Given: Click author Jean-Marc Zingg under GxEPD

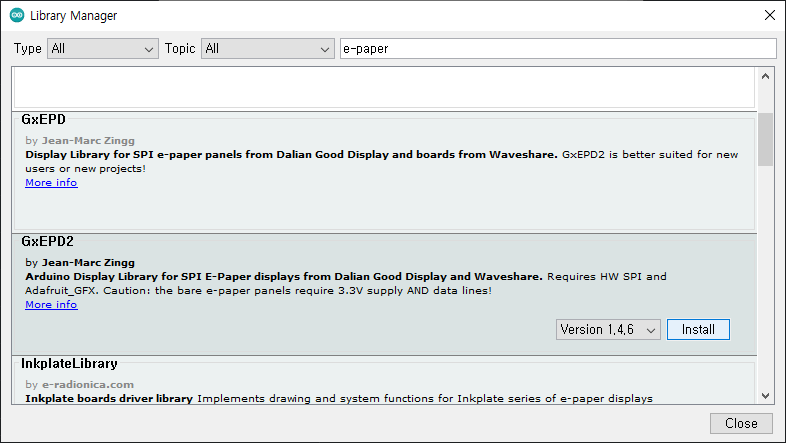Looking at the screenshot, I should 88,141.
